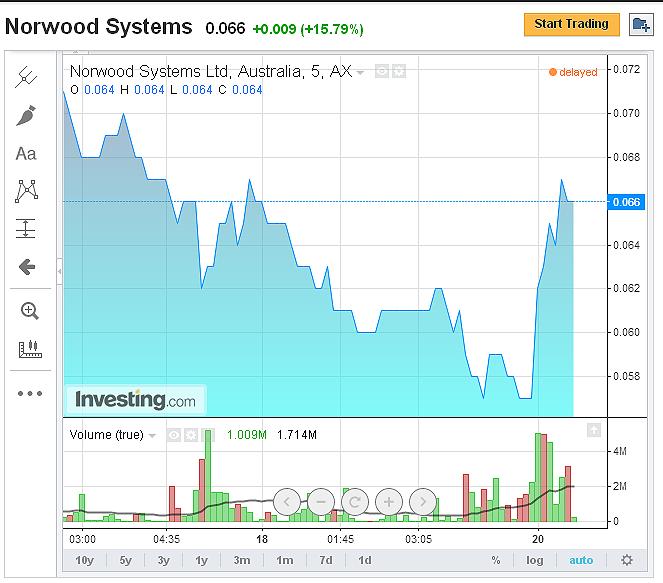Pick the measurement projection tool
The height and width of the screenshot is (583, 663).
[x=27, y=229]
